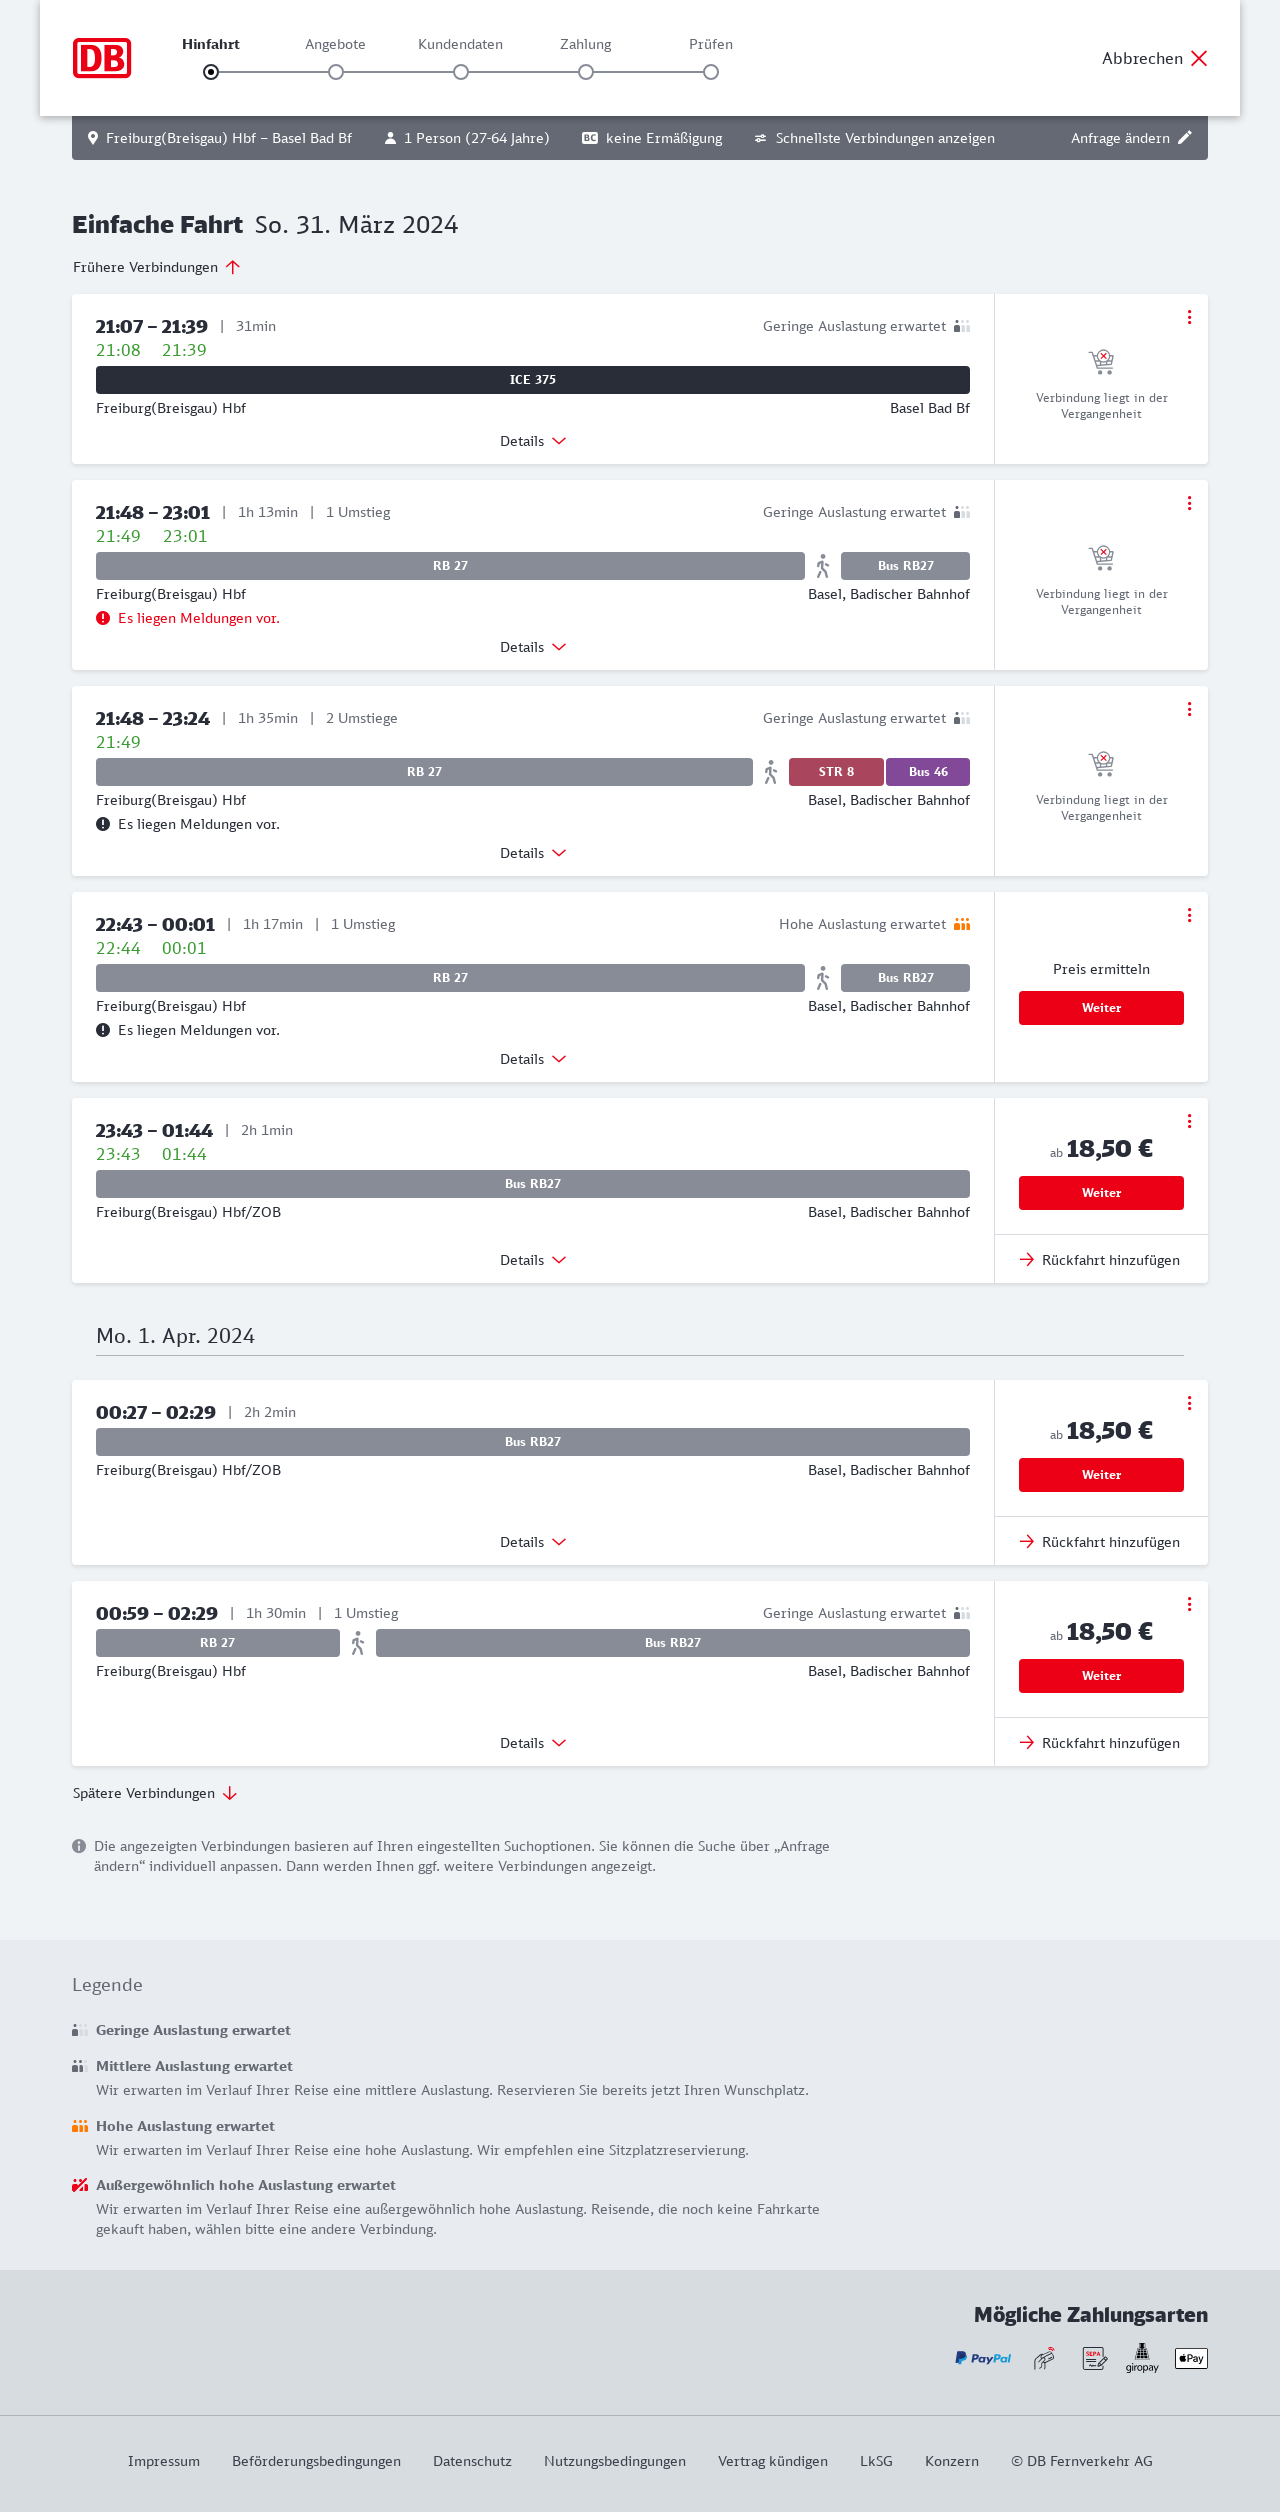
Task: Expand Details for the 23:43–01:44 bus connection
Action: pos(533,1260)
